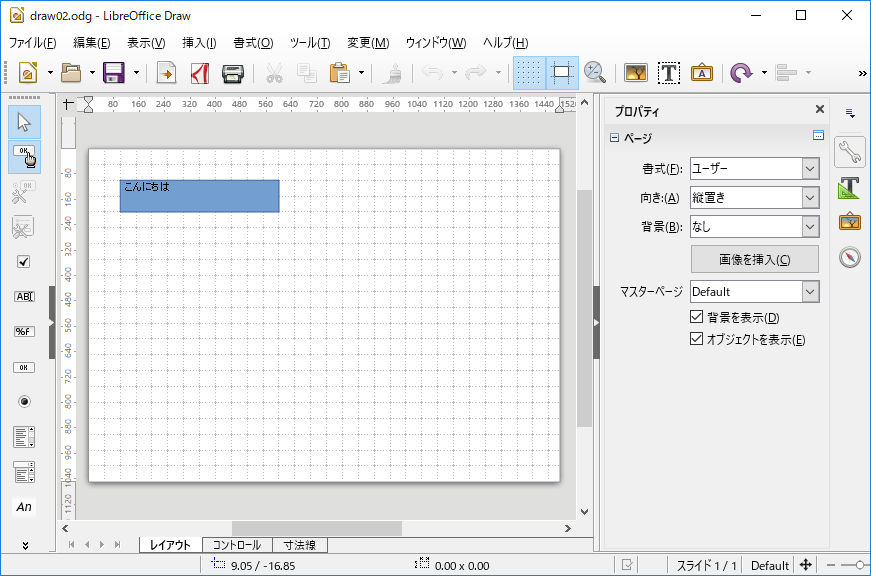Screen dimensions: 871x576
Task: Open the ウィンドウ menu
Action: pos(436,43)
